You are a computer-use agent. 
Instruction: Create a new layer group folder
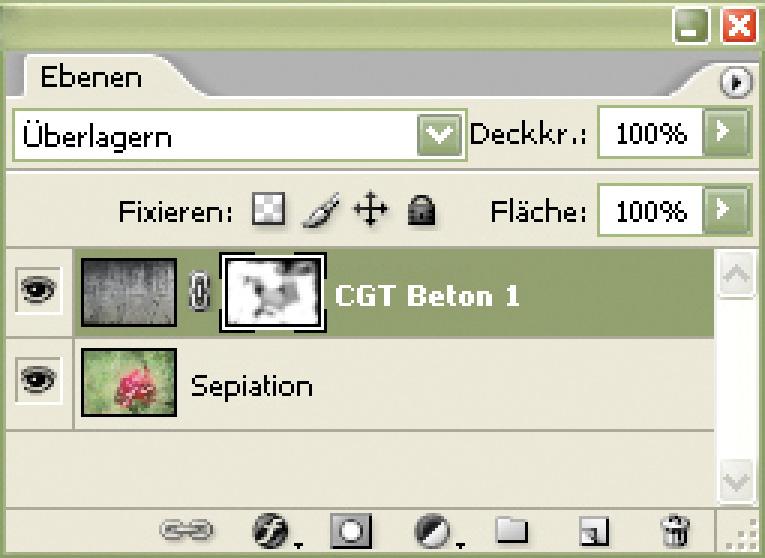[511, 530]
